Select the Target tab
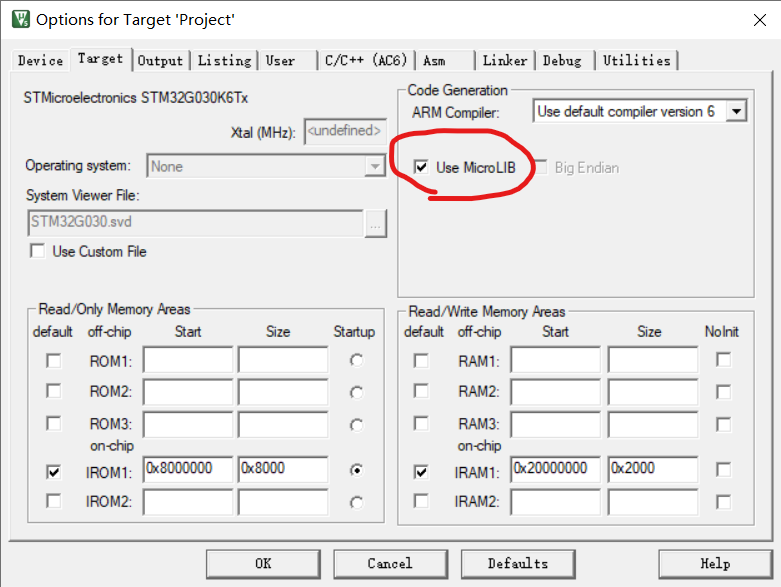This screenshot has width=781, height=587. 101,59
